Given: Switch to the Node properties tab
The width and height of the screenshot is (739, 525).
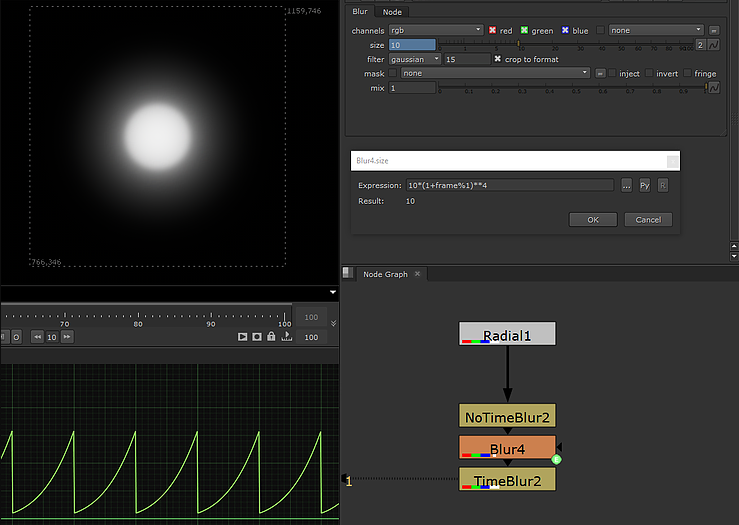Looking at the screenshot, I should pos(392,12).
